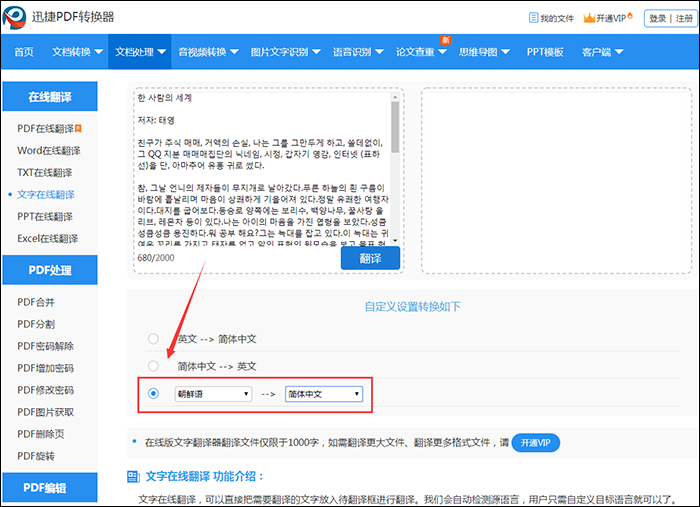Select the 简体中文 --> 英文 radio button

point(153,366)
